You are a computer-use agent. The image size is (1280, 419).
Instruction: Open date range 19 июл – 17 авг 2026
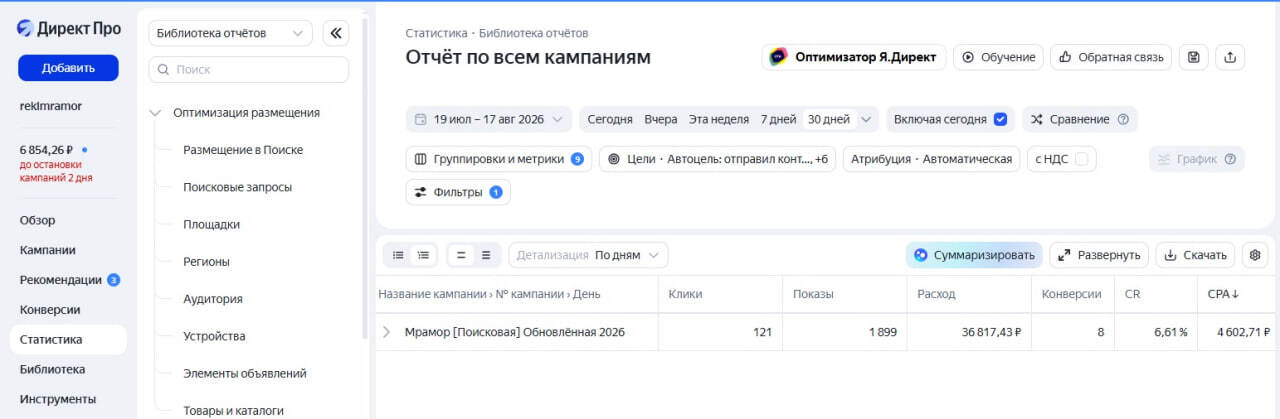(489, 119)
